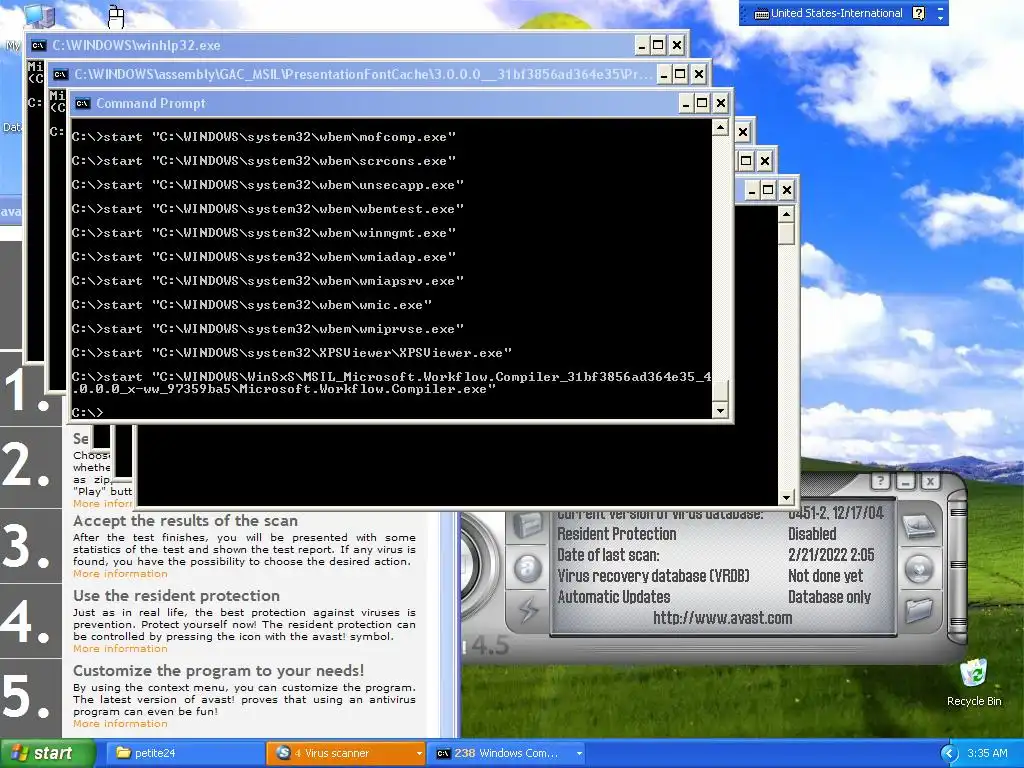Click 'Use the resident protection' heading
This screenshot has height=768, width=1024.
click(176, 596)
